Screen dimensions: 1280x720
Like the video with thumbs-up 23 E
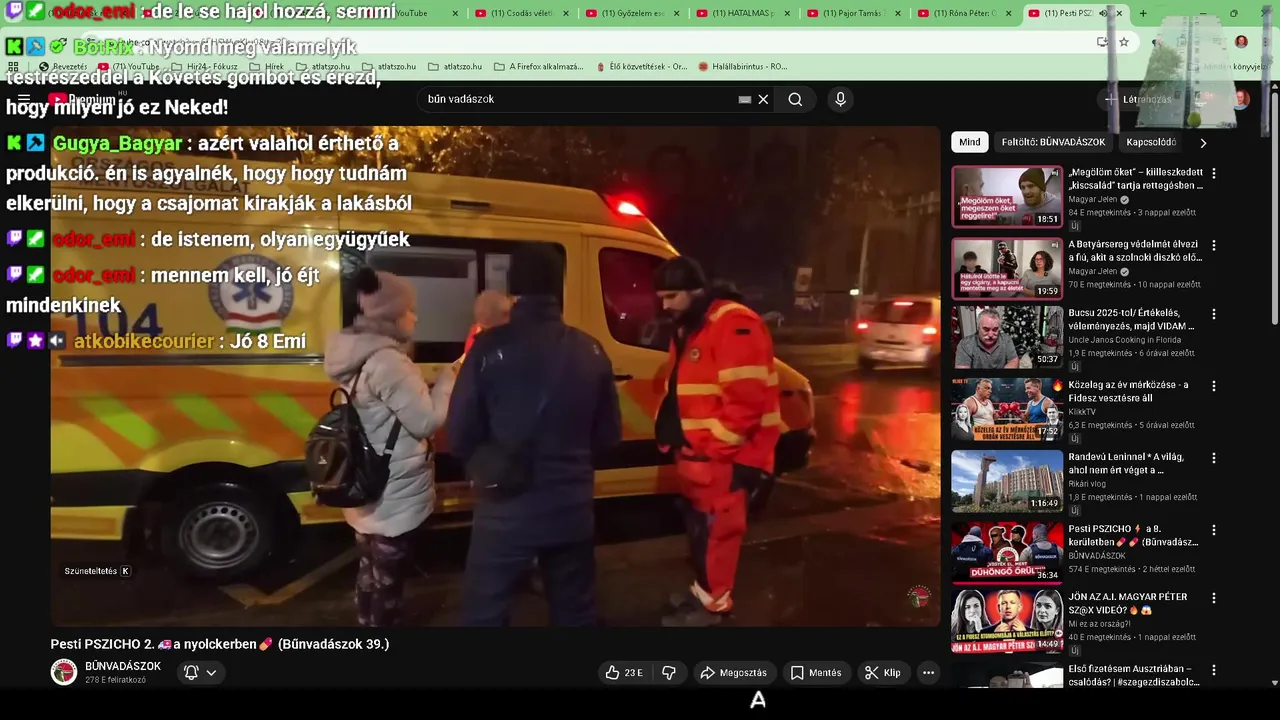(x=624, y=672)
